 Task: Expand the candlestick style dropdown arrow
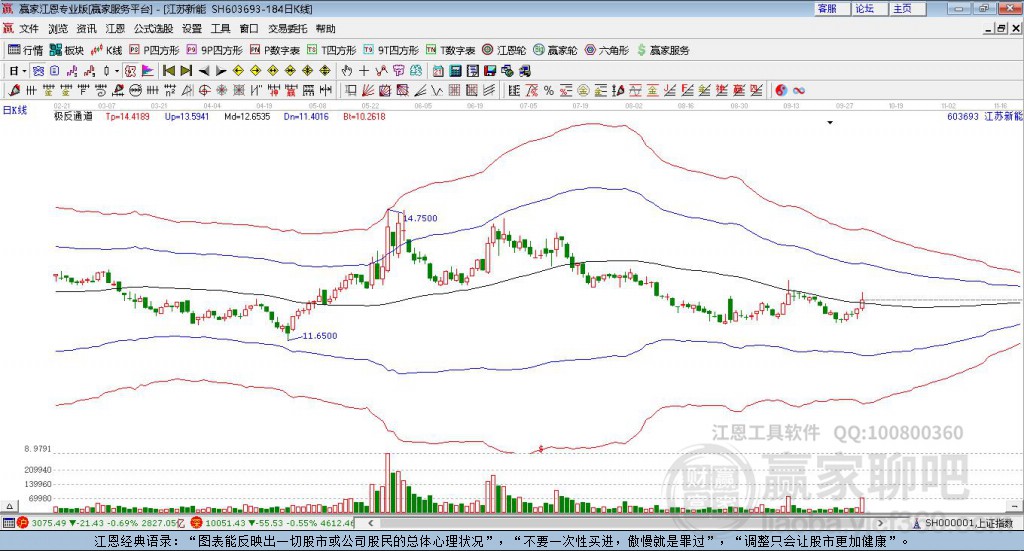coord(116,71)
